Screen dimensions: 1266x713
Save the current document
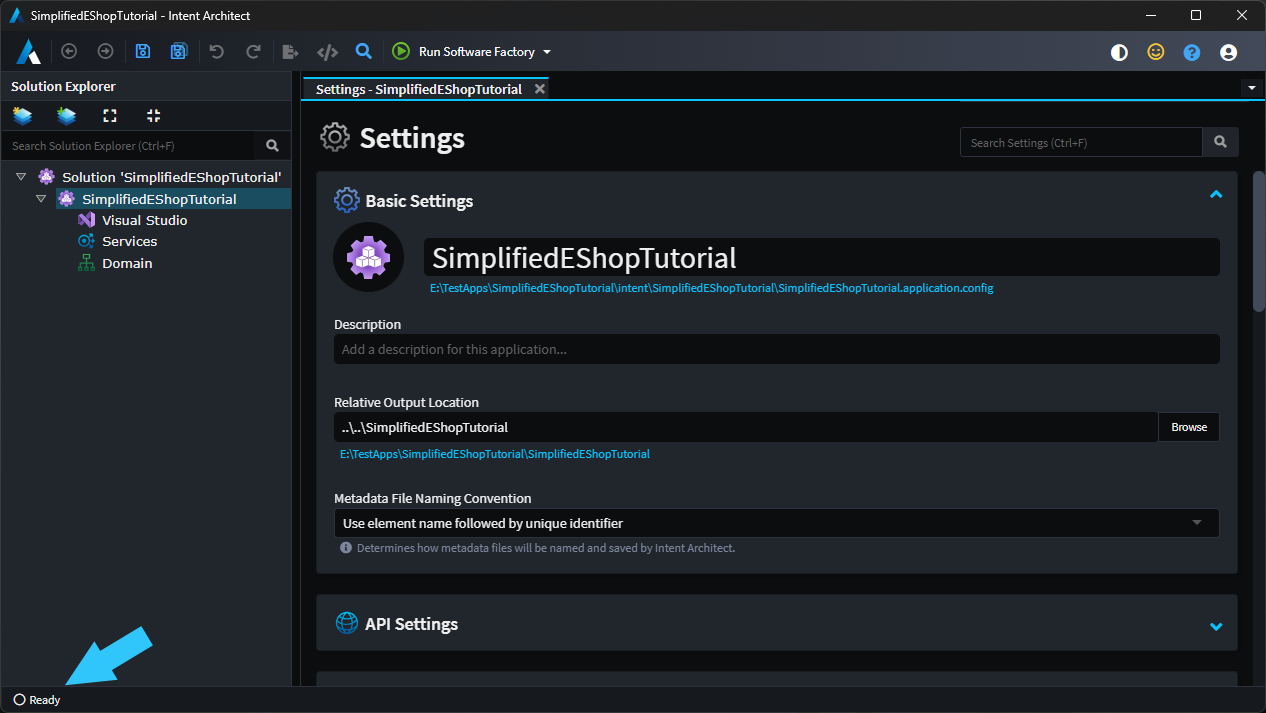coord(143,51)
